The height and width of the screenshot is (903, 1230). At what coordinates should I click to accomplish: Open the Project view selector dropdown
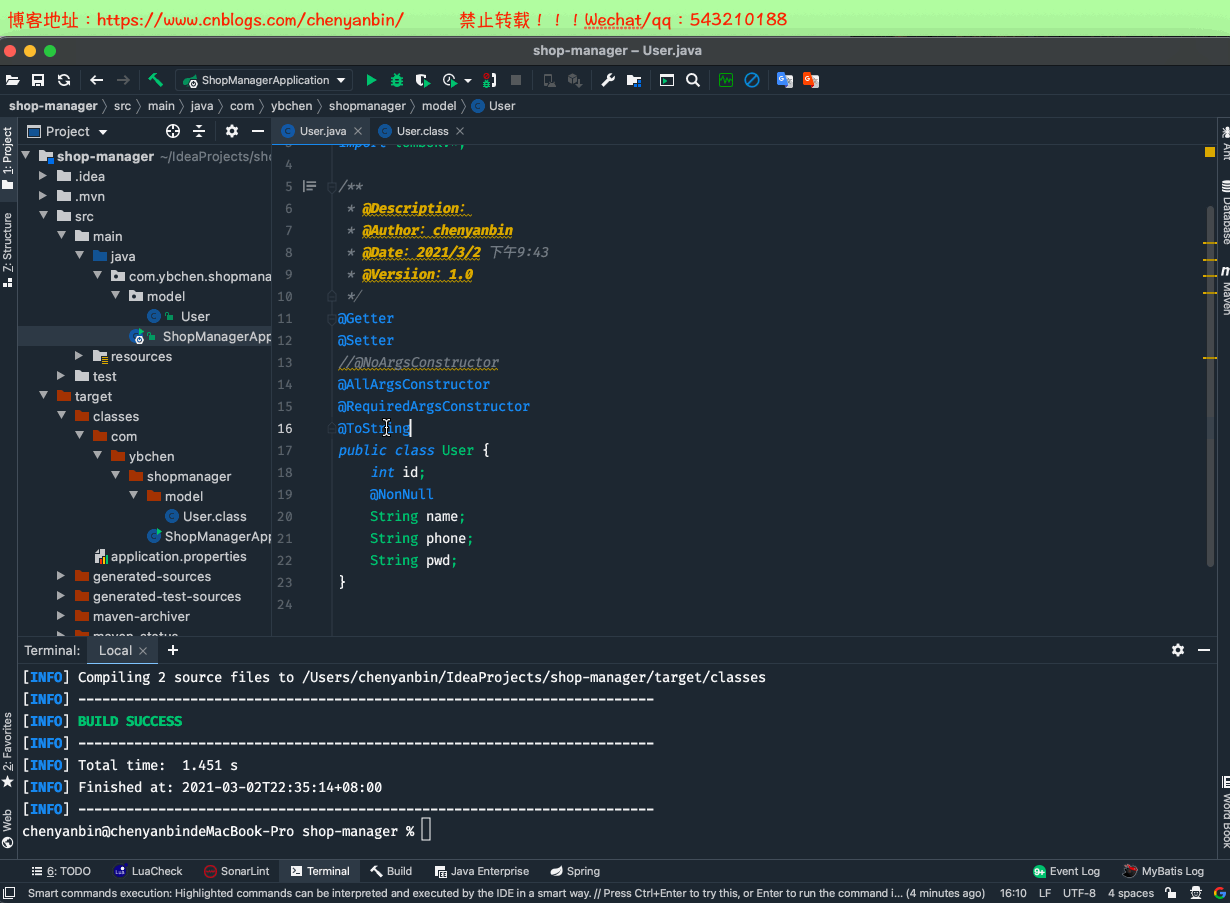pyautogui.click(x=67, y=131)
